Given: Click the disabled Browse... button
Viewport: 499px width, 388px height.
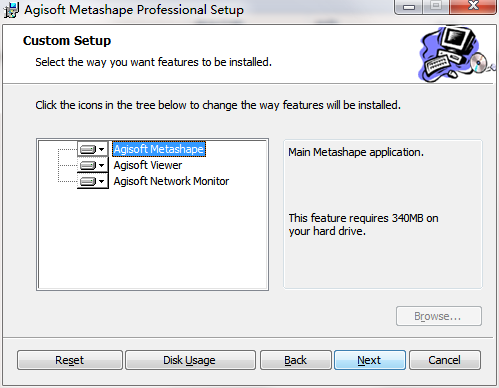Looking at the screenshot, I should click(439, 316).
